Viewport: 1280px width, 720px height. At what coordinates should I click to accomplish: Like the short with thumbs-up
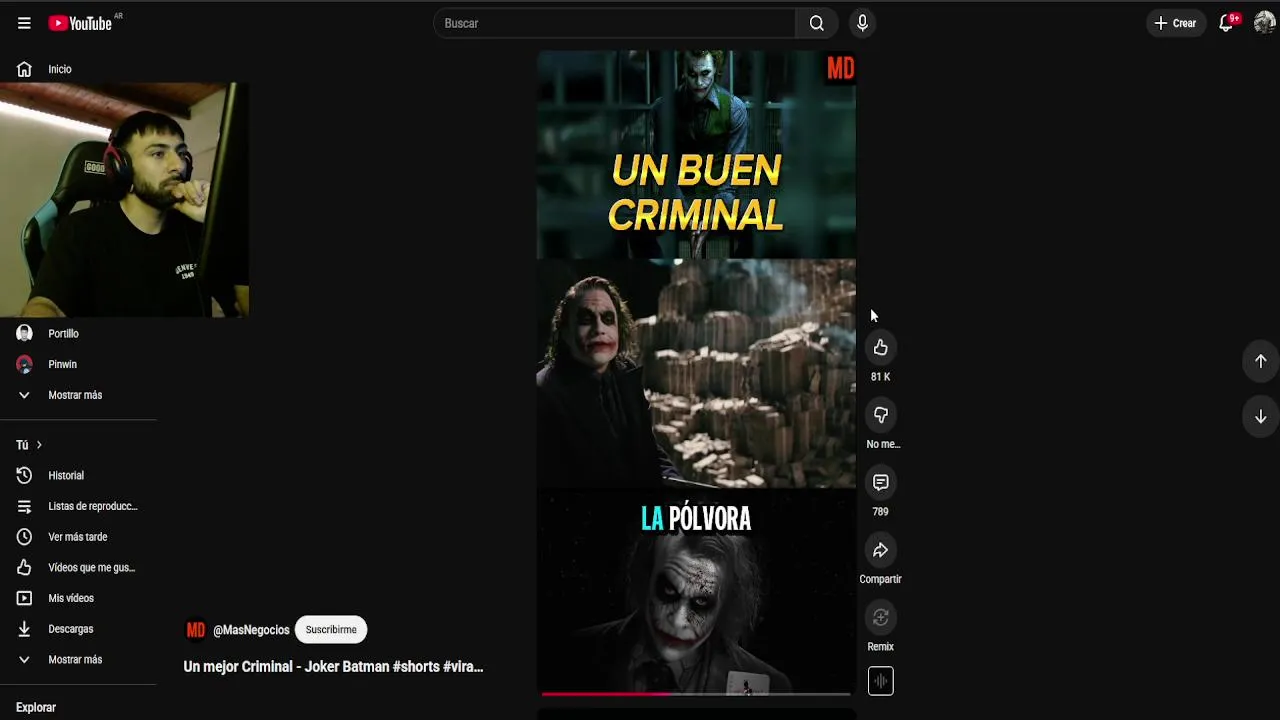(x=880, y=348)
